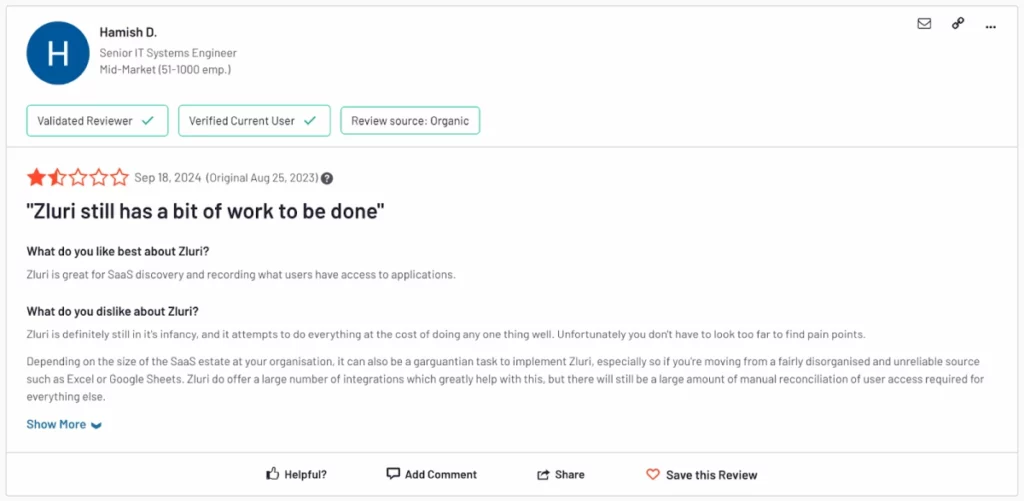This screenshot has width=1024, height=501.
Task: Click Hamish D. avatar circle
Action: click(57, 53)
